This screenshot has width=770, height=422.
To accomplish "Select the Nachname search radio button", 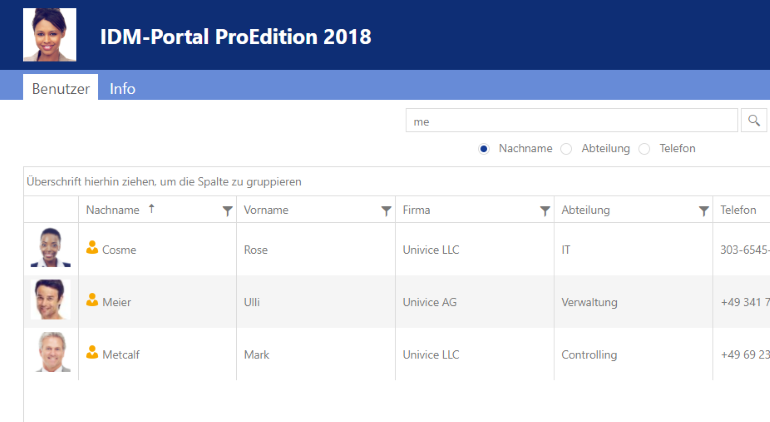I will click(x=484, y=149).
